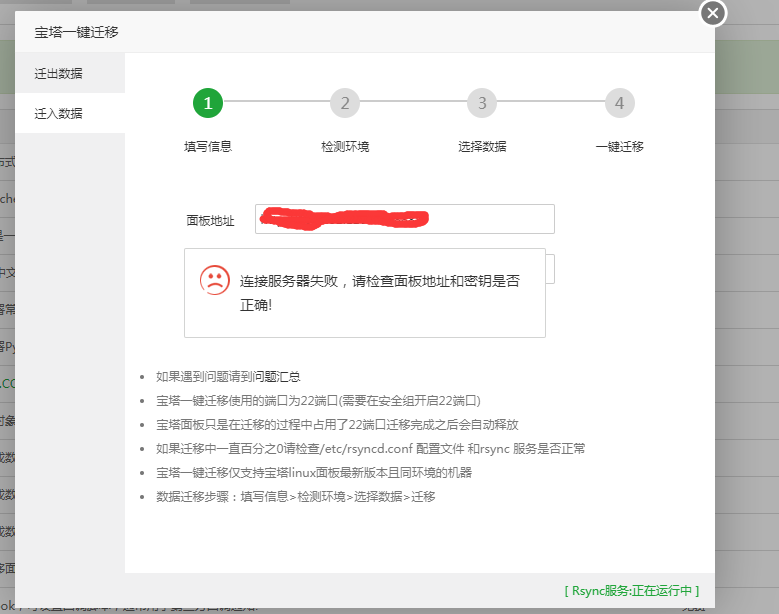Select step 1 circle 填写信息
The width and height of the screenshot is (779, 614).
[208, 103]
